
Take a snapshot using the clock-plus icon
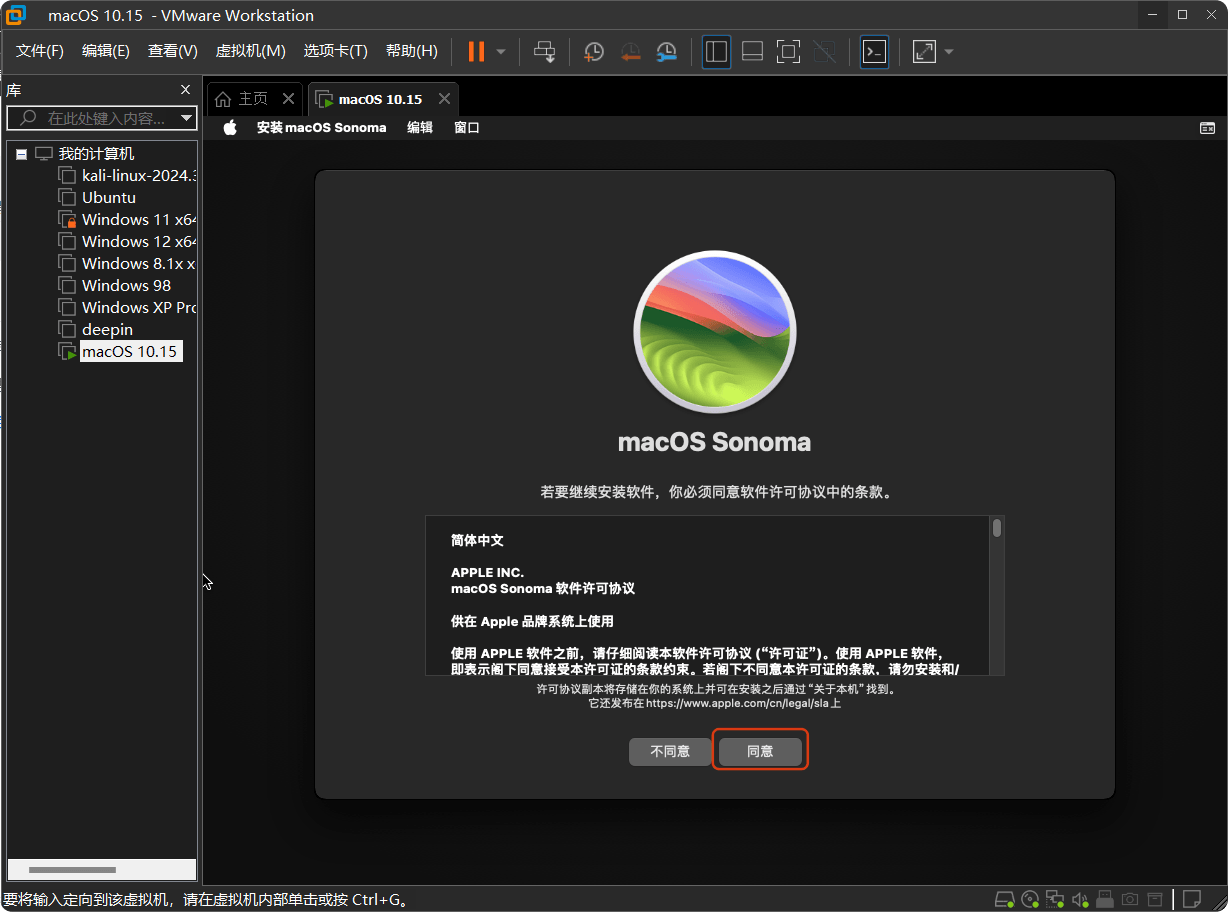click(x=593, y=51)
